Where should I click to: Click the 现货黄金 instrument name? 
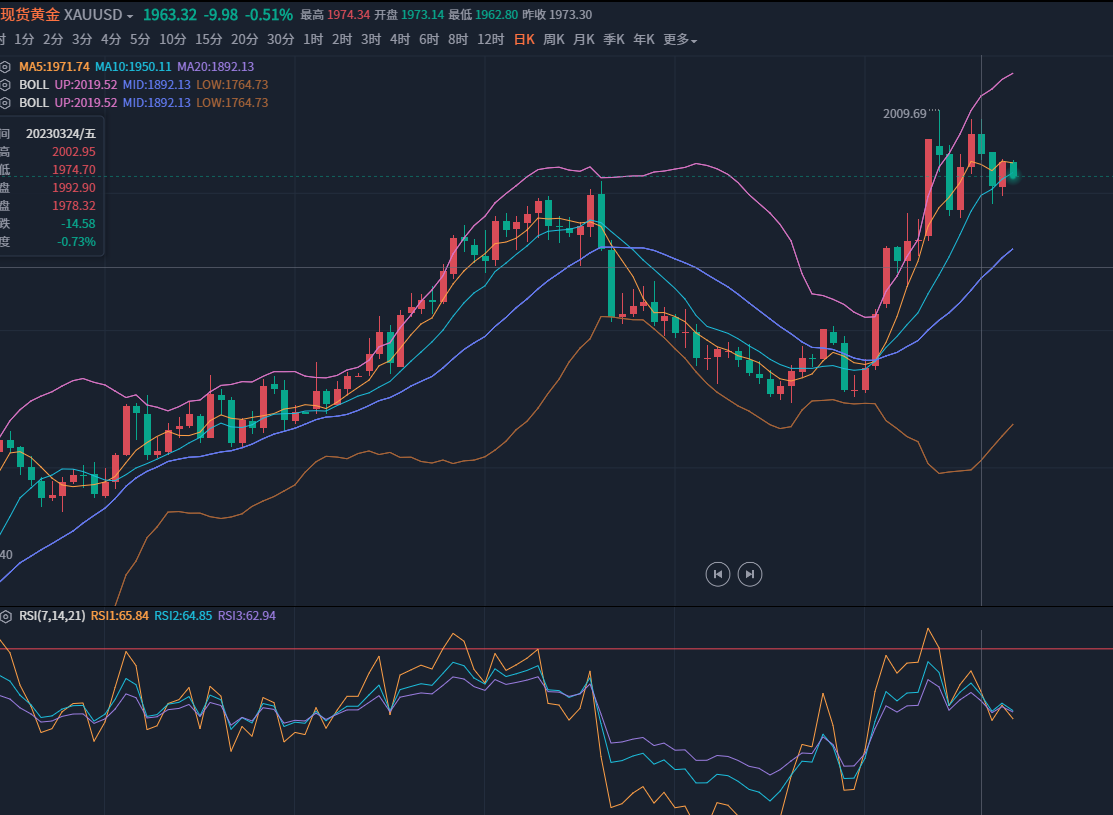coord(31,15)
